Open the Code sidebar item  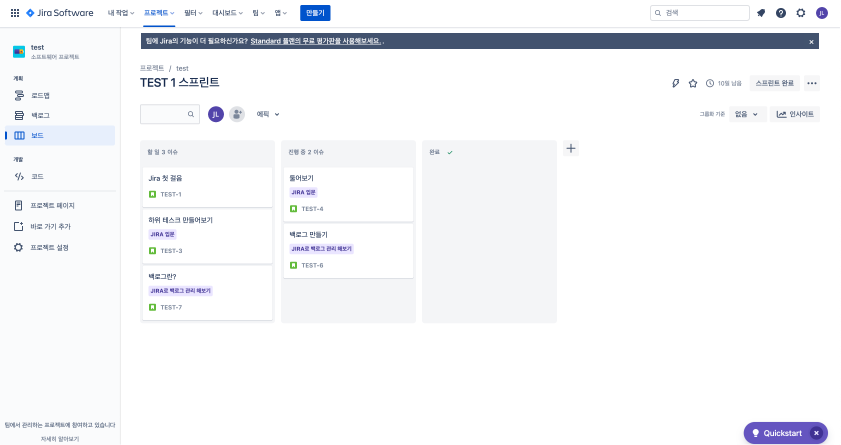(60, 176)
